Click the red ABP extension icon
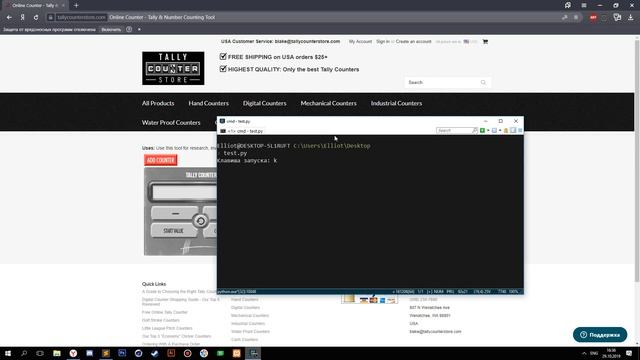The image size is (640, 360). click(x=593, y=18)
